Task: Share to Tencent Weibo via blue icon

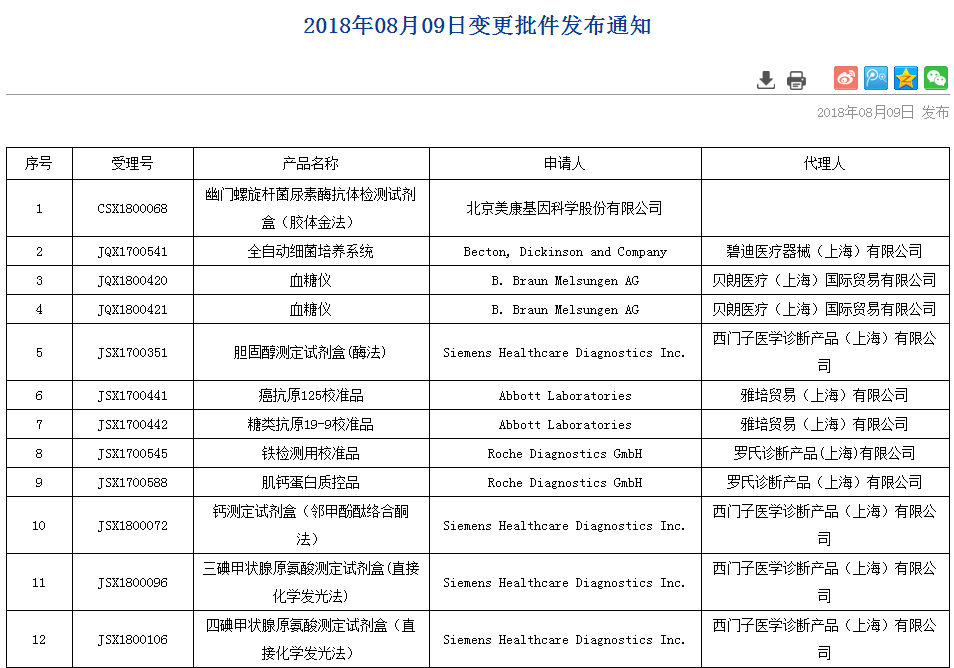Action: pyautogui.click(x=876, y=78)
